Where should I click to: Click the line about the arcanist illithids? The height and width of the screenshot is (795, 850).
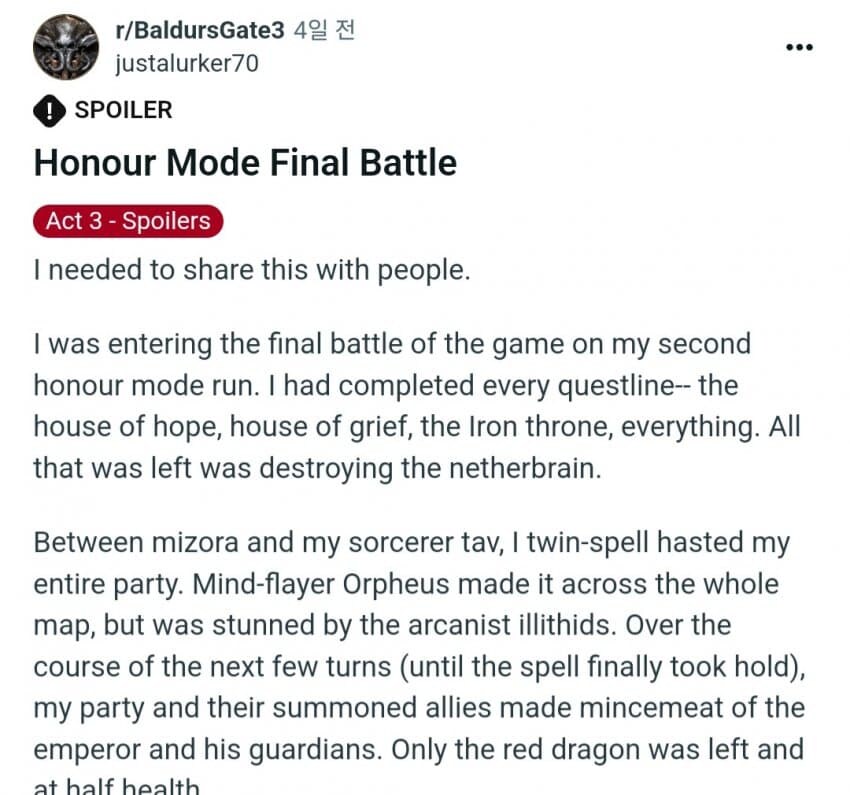coord(383,625)
